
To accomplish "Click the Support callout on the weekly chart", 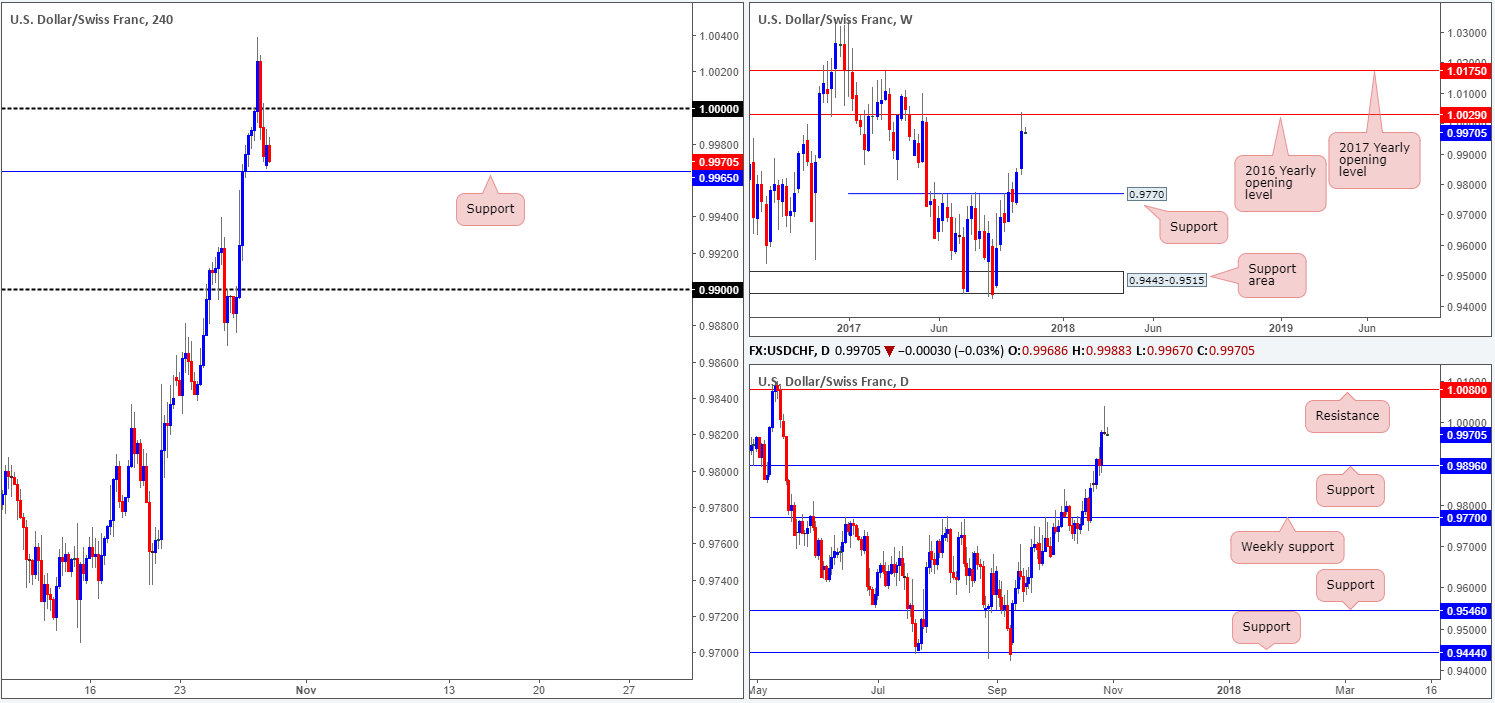I will [1194, 227].
